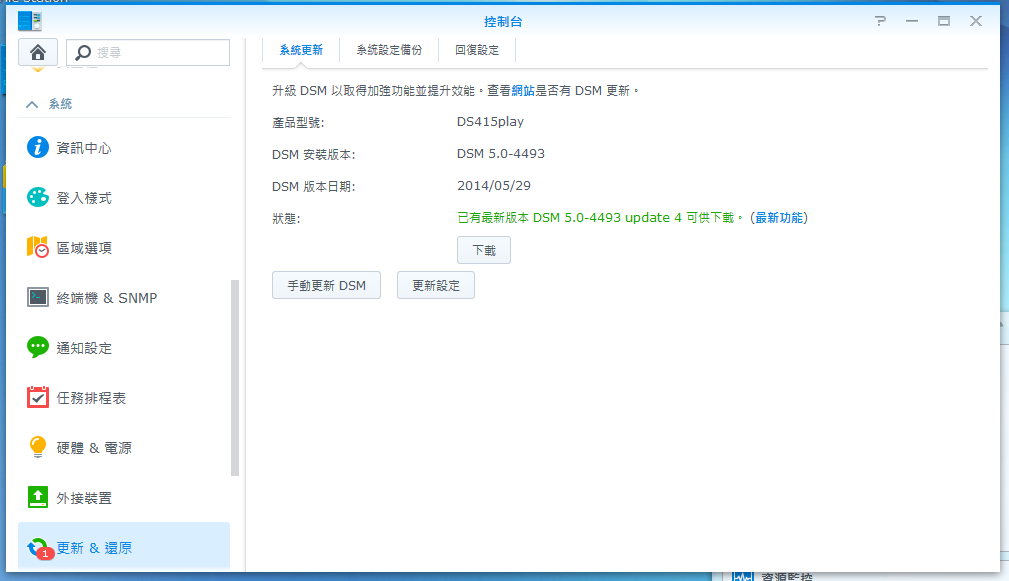The width and height of the screenshot is (1009, 581).
Task: Open the 登入樣式 palette icon
Action: 37,197
